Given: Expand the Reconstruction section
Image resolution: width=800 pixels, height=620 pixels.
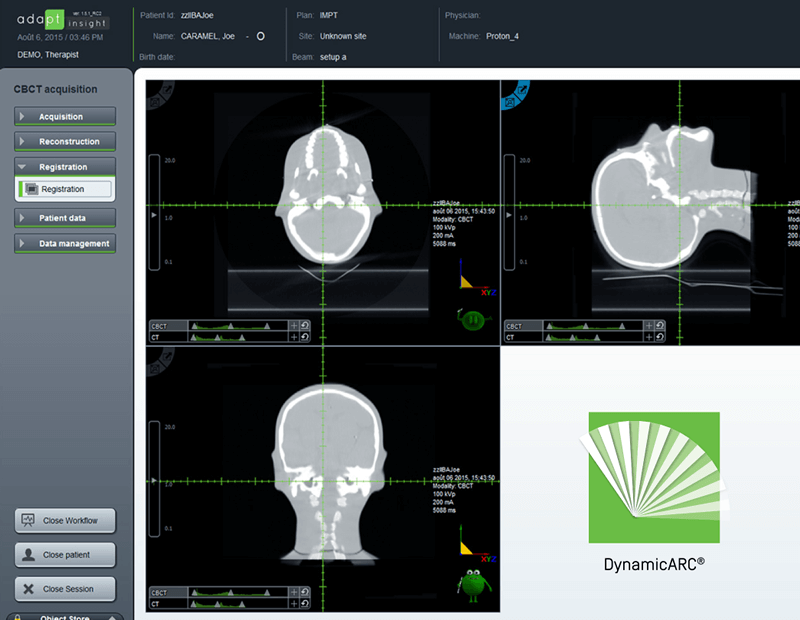Looking at the screenshot, I should tap(65, 141).
